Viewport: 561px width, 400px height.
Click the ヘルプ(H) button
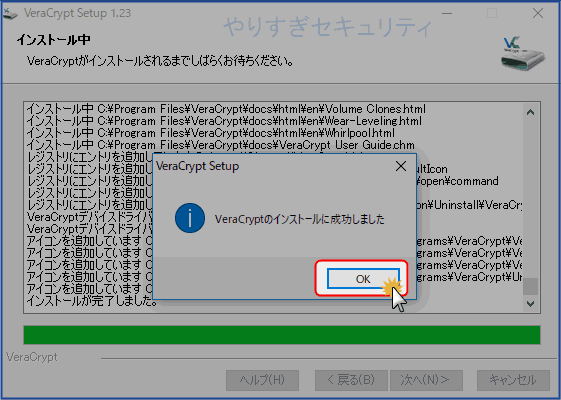[x=262, y=380]
